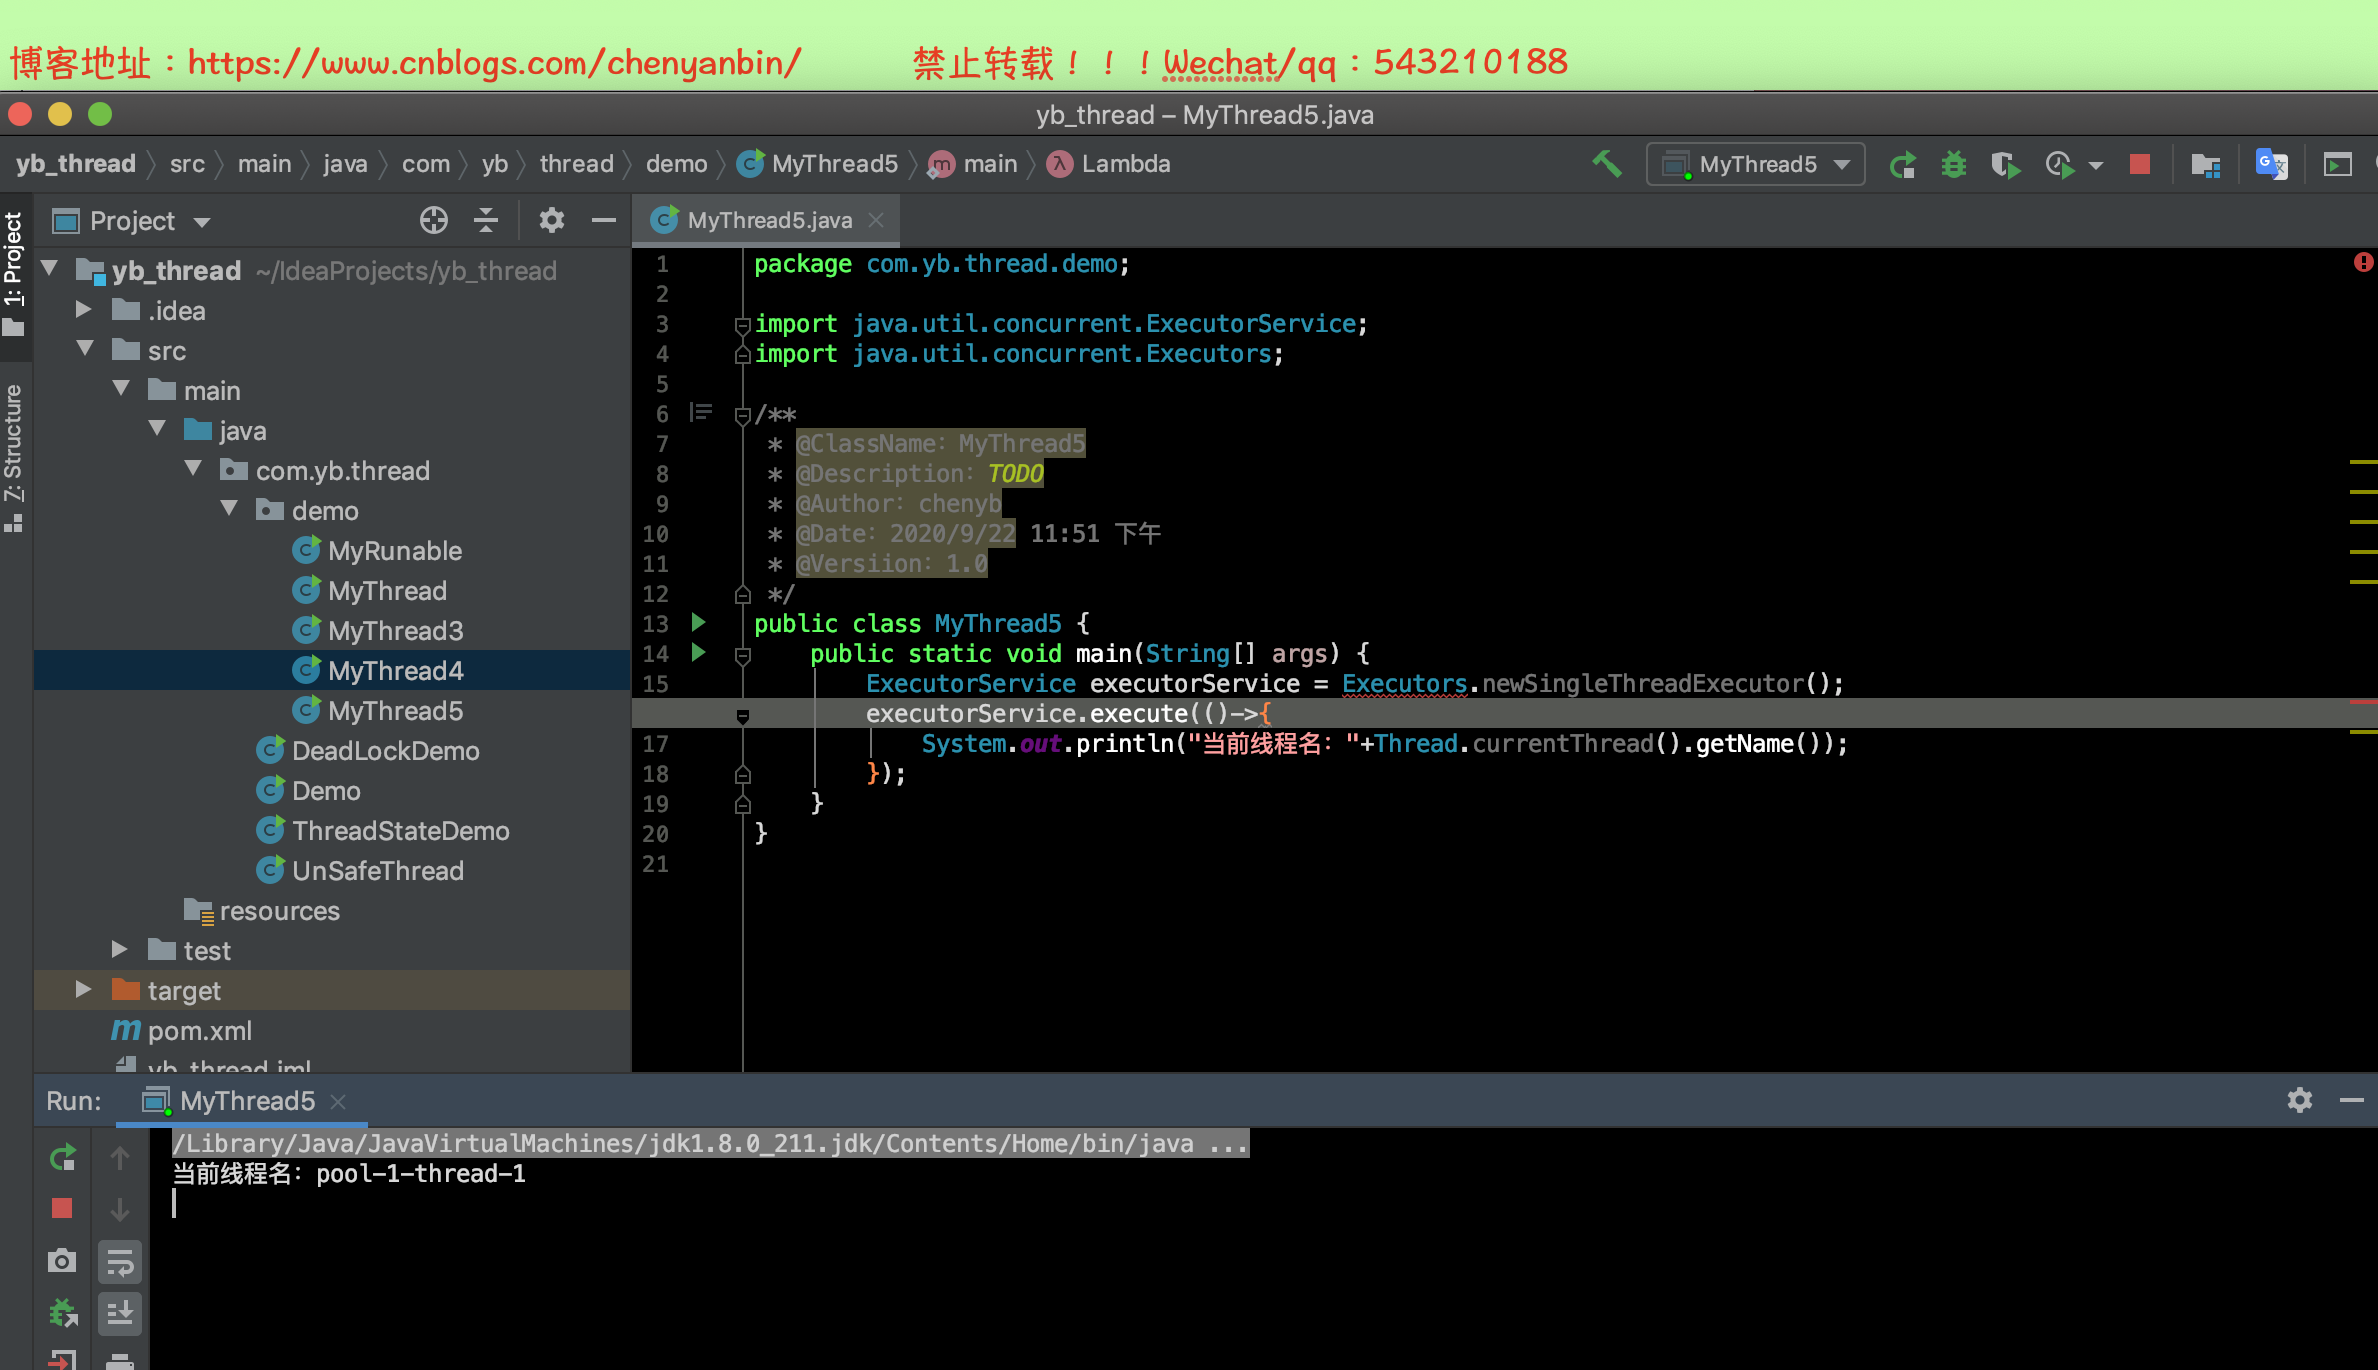Screen dimensions: 2378x1370
Task: Open the profiler dropdown arrow
Action: (x=2096, y=165)
